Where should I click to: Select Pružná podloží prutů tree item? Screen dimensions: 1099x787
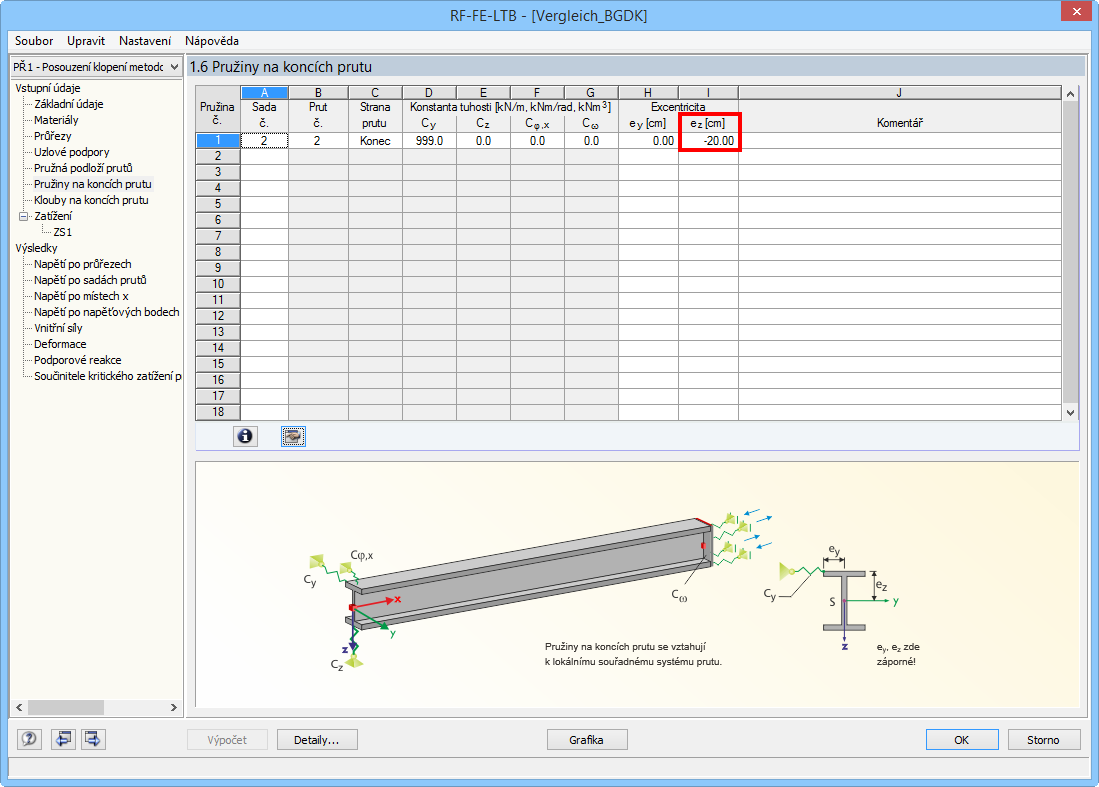[83, 168]
